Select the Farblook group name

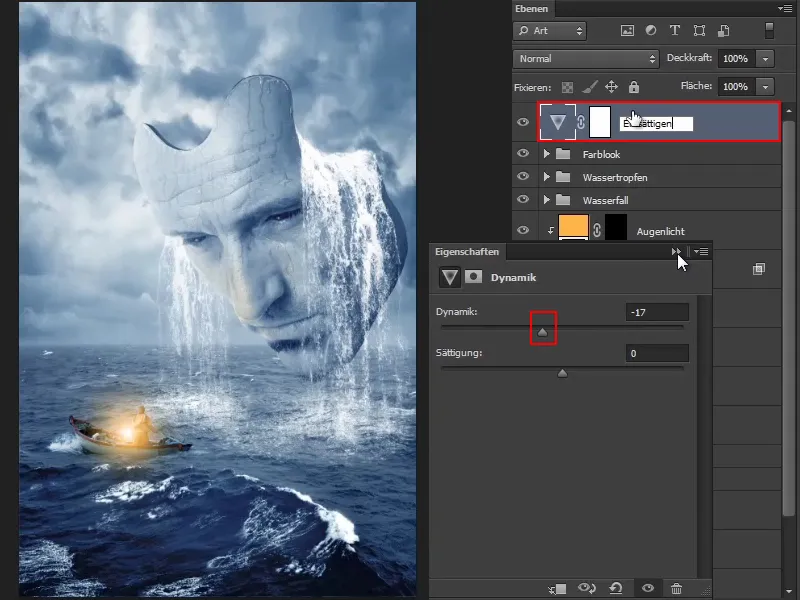[602, 154]
